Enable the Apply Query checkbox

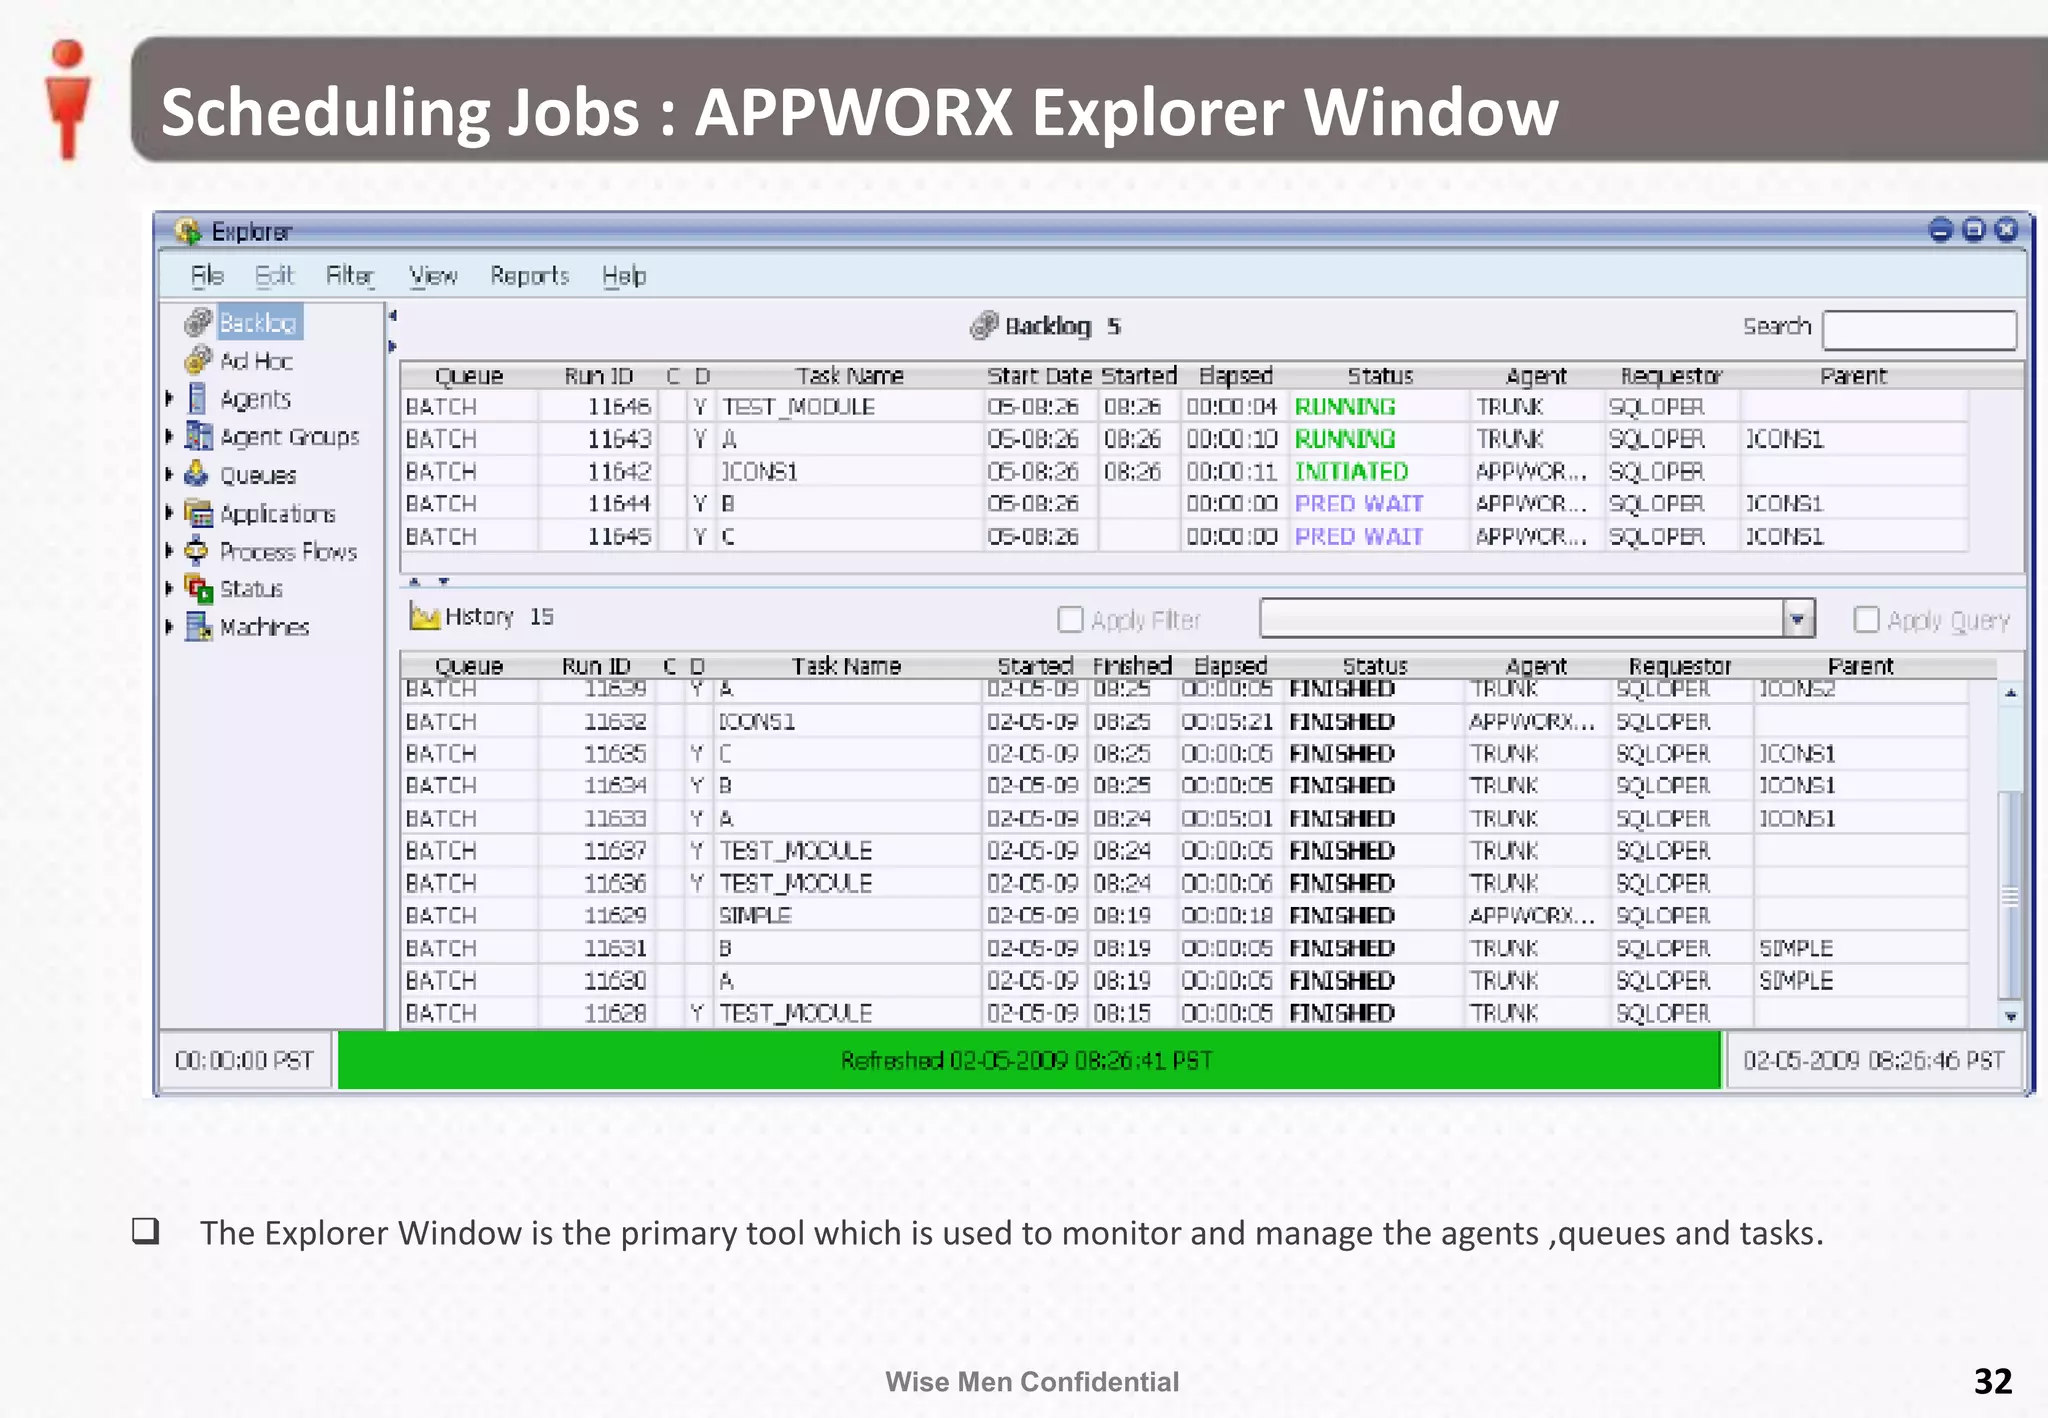pos(1866,620)
